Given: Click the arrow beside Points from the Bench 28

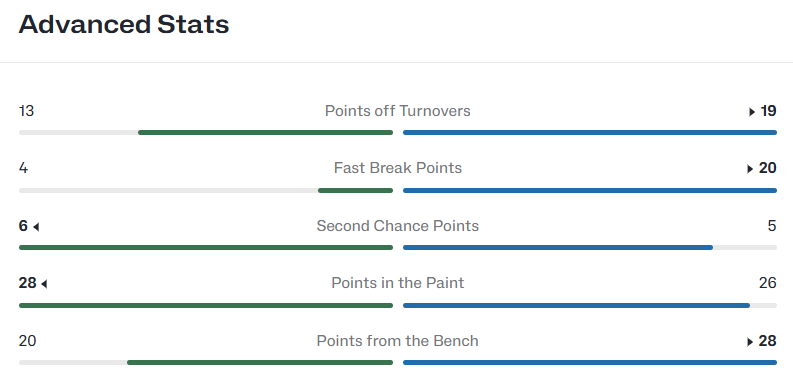Looking at the screenshot, I should [750, 342].
